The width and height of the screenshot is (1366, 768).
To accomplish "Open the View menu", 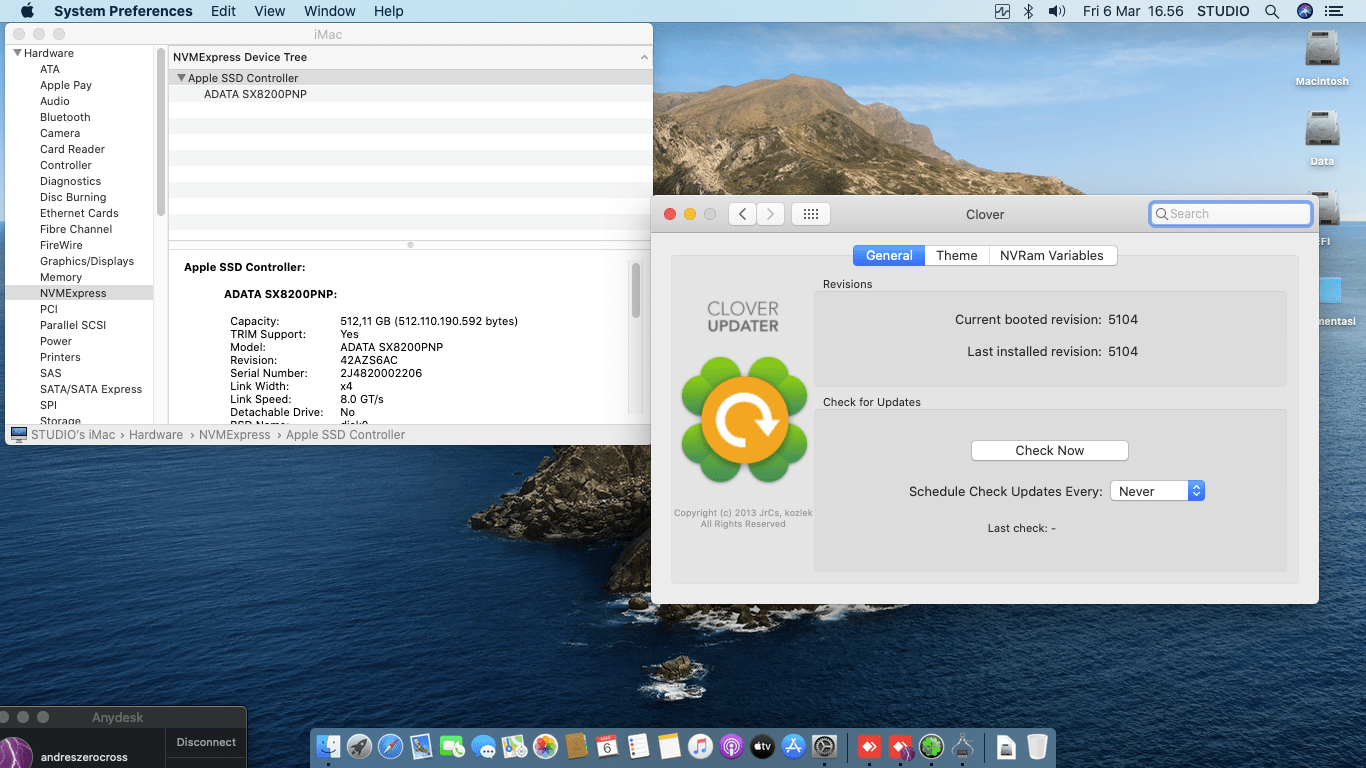I will tap(270, 11).
